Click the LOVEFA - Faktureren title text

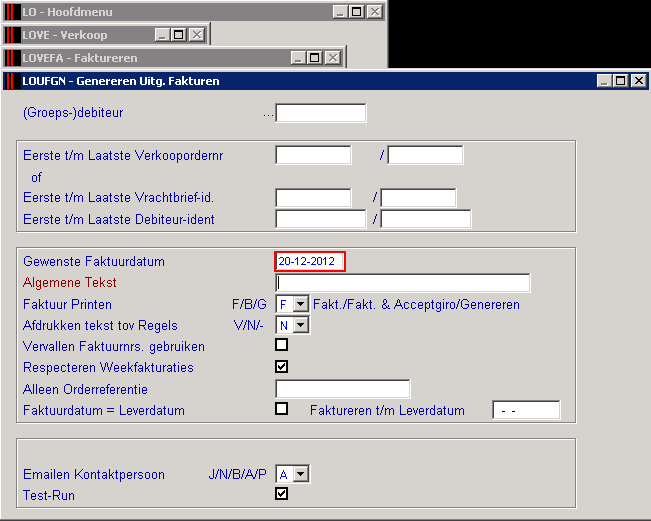tap(80, 58)
